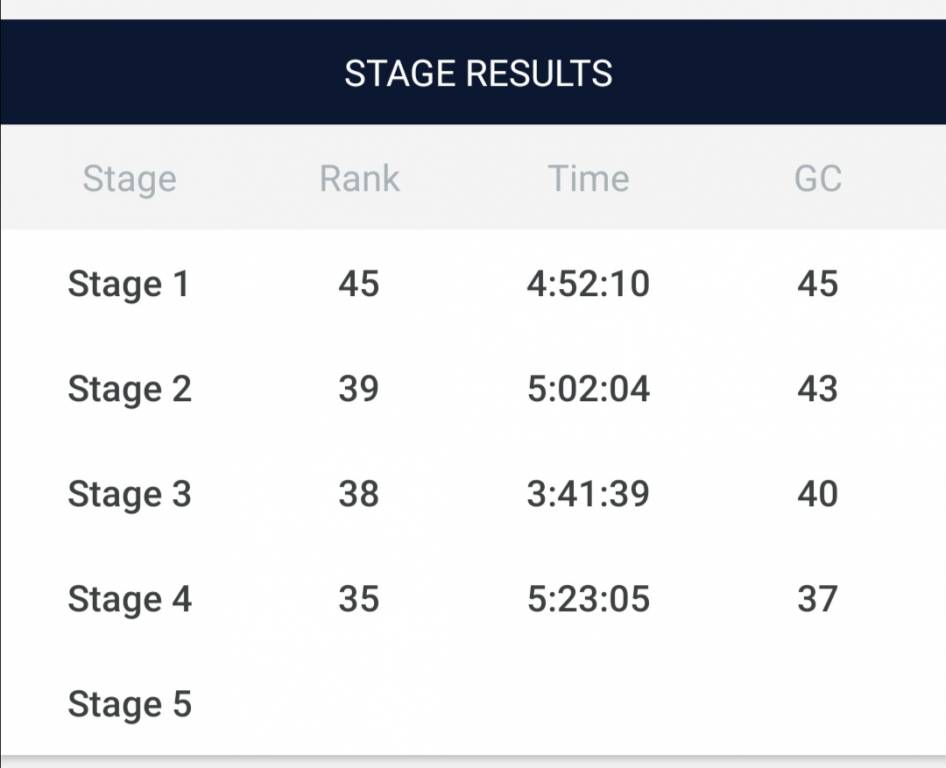Select Stage 1 rank value 45
This screenshot has width=946, height=768.
tap(359, 284)
